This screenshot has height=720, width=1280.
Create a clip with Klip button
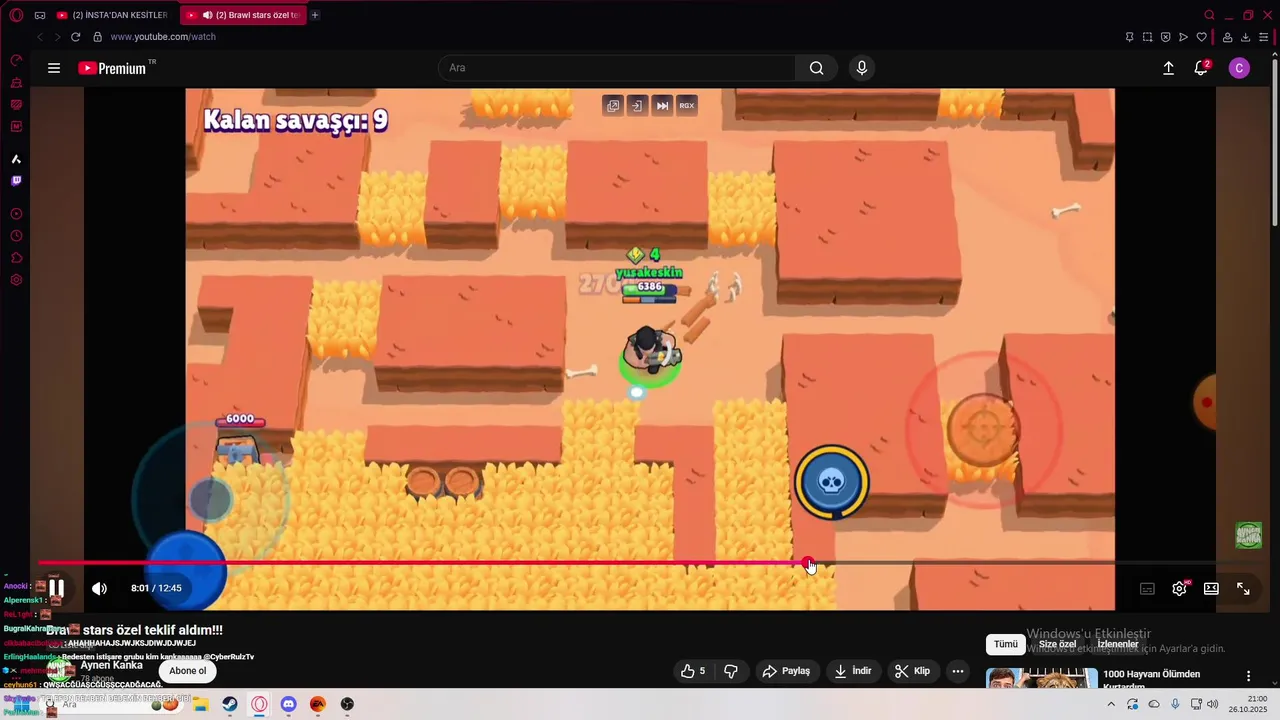913,671
